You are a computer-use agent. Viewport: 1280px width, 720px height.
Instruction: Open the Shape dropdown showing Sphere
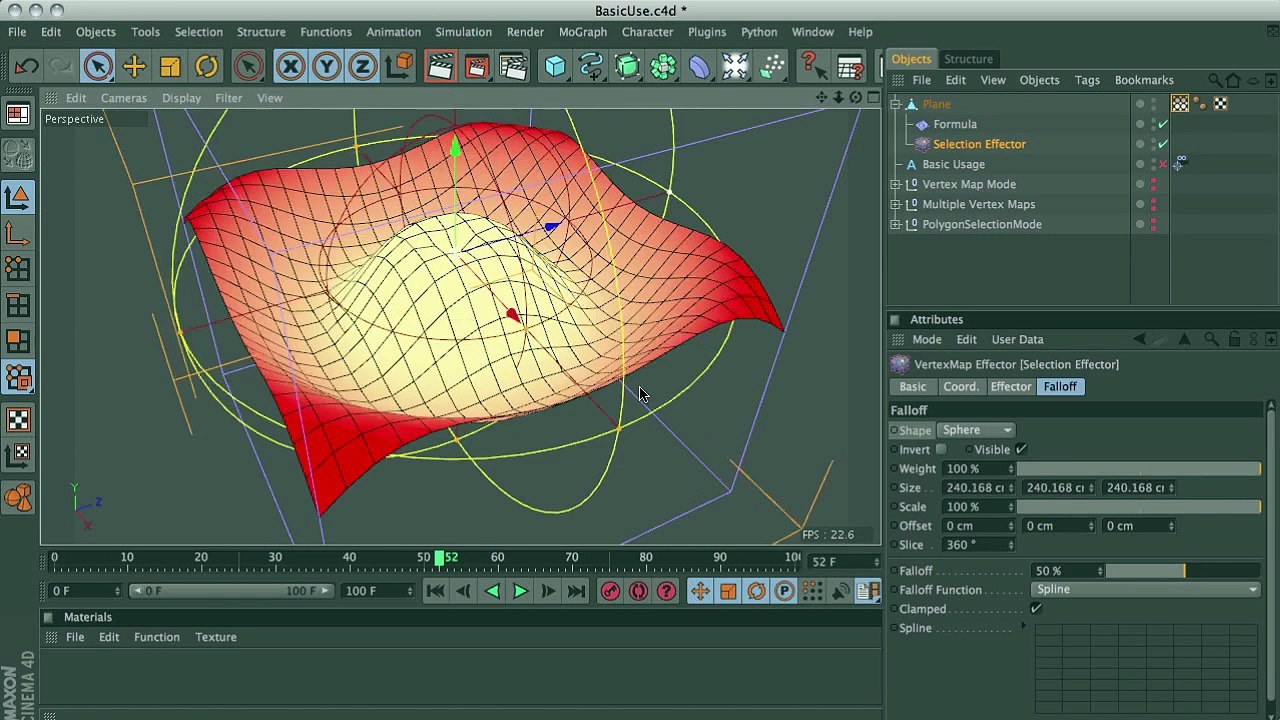976,430
